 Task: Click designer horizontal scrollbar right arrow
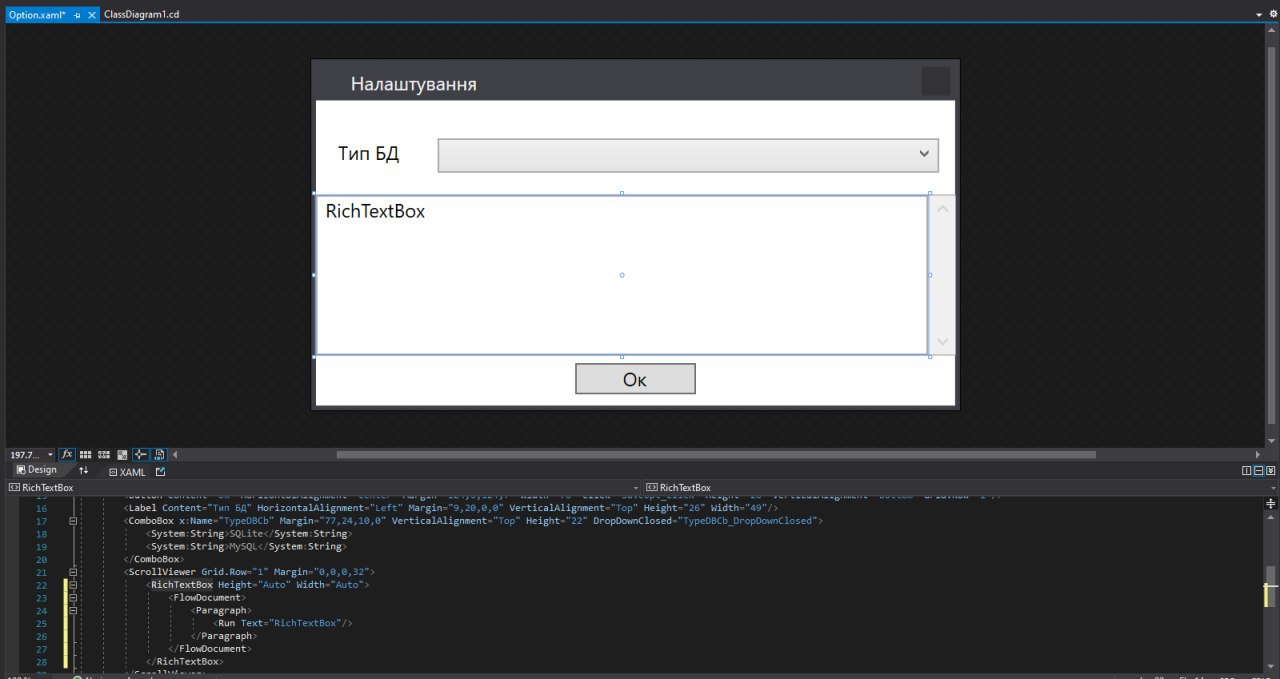point(1258,454)
